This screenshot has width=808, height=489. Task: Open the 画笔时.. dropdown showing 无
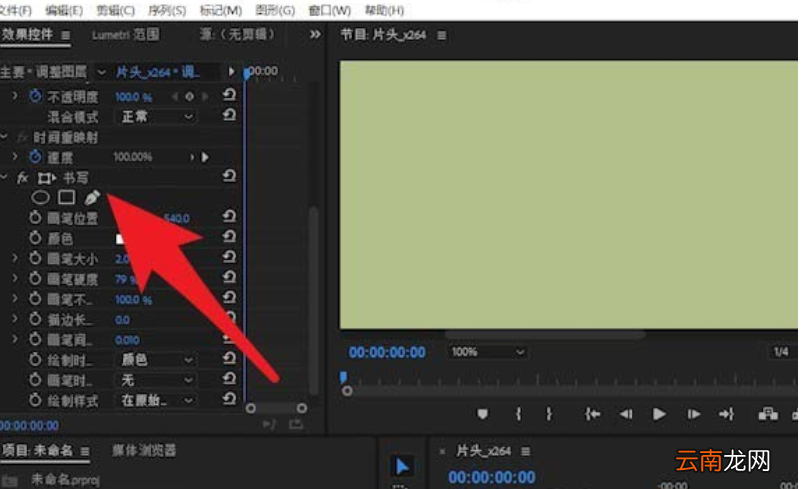click(156, 380)
